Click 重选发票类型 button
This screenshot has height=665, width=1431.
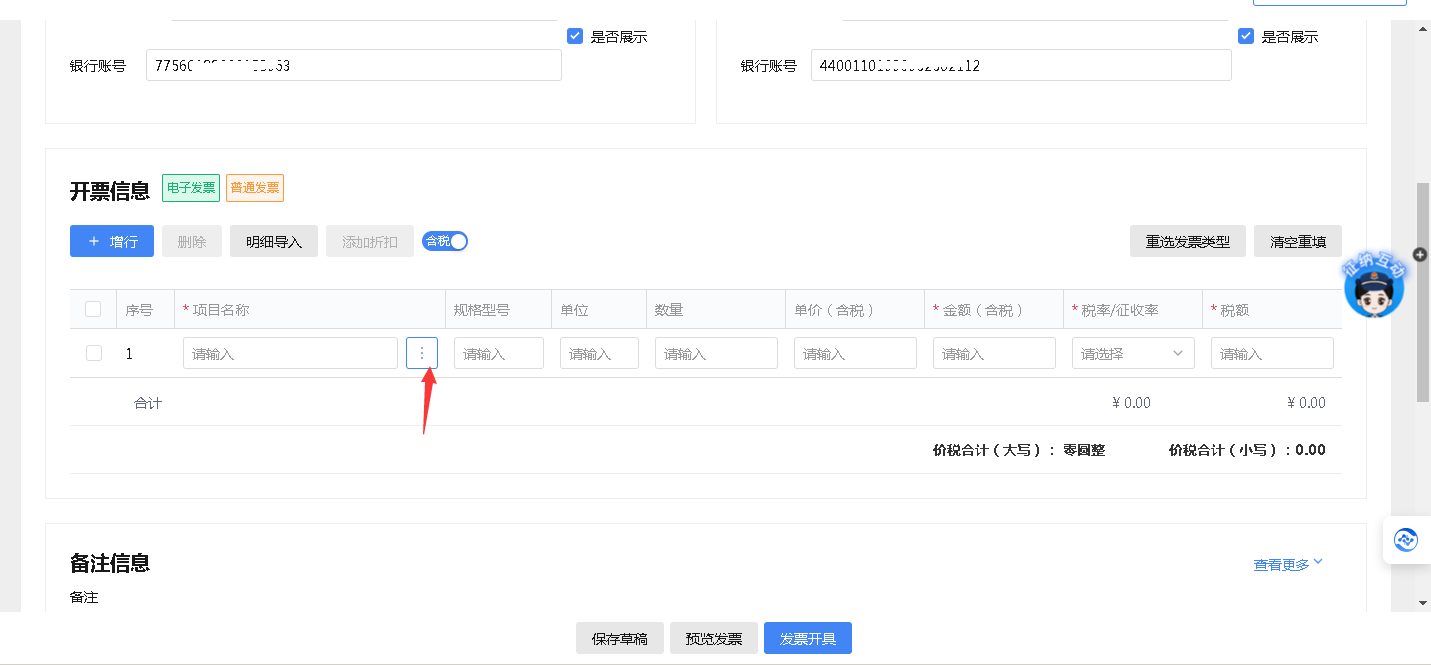[x=1188, y=241]
